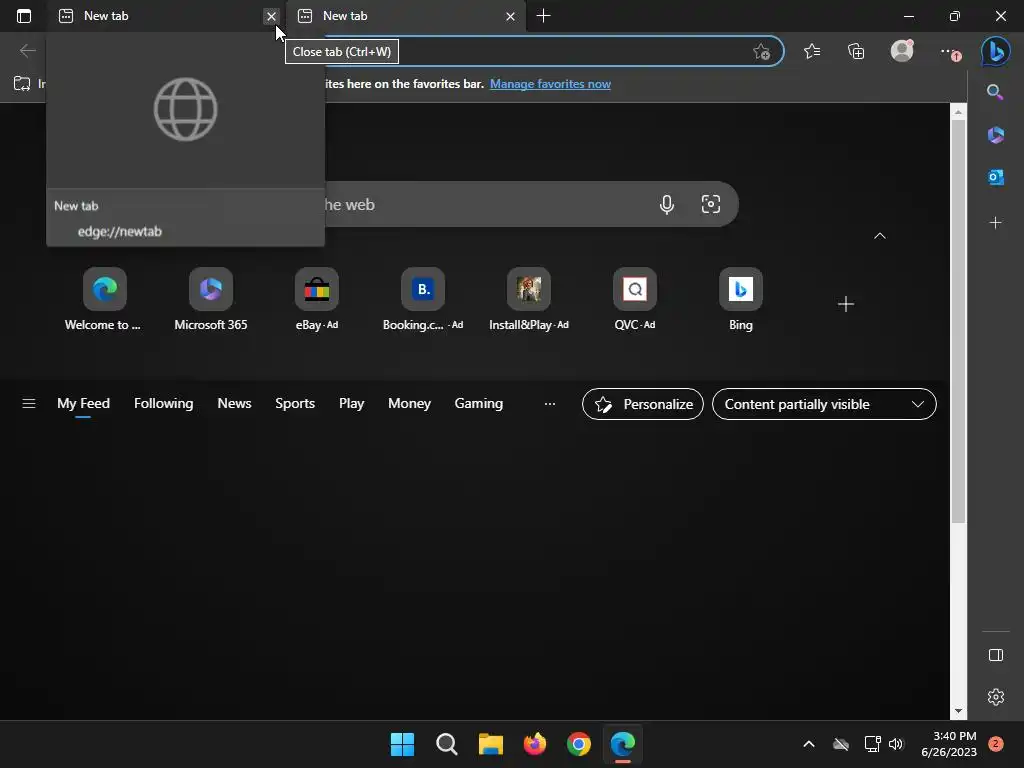The image size is (1024, 768).
Task: Open taskbar Search
Action: (x=447, y=744)
